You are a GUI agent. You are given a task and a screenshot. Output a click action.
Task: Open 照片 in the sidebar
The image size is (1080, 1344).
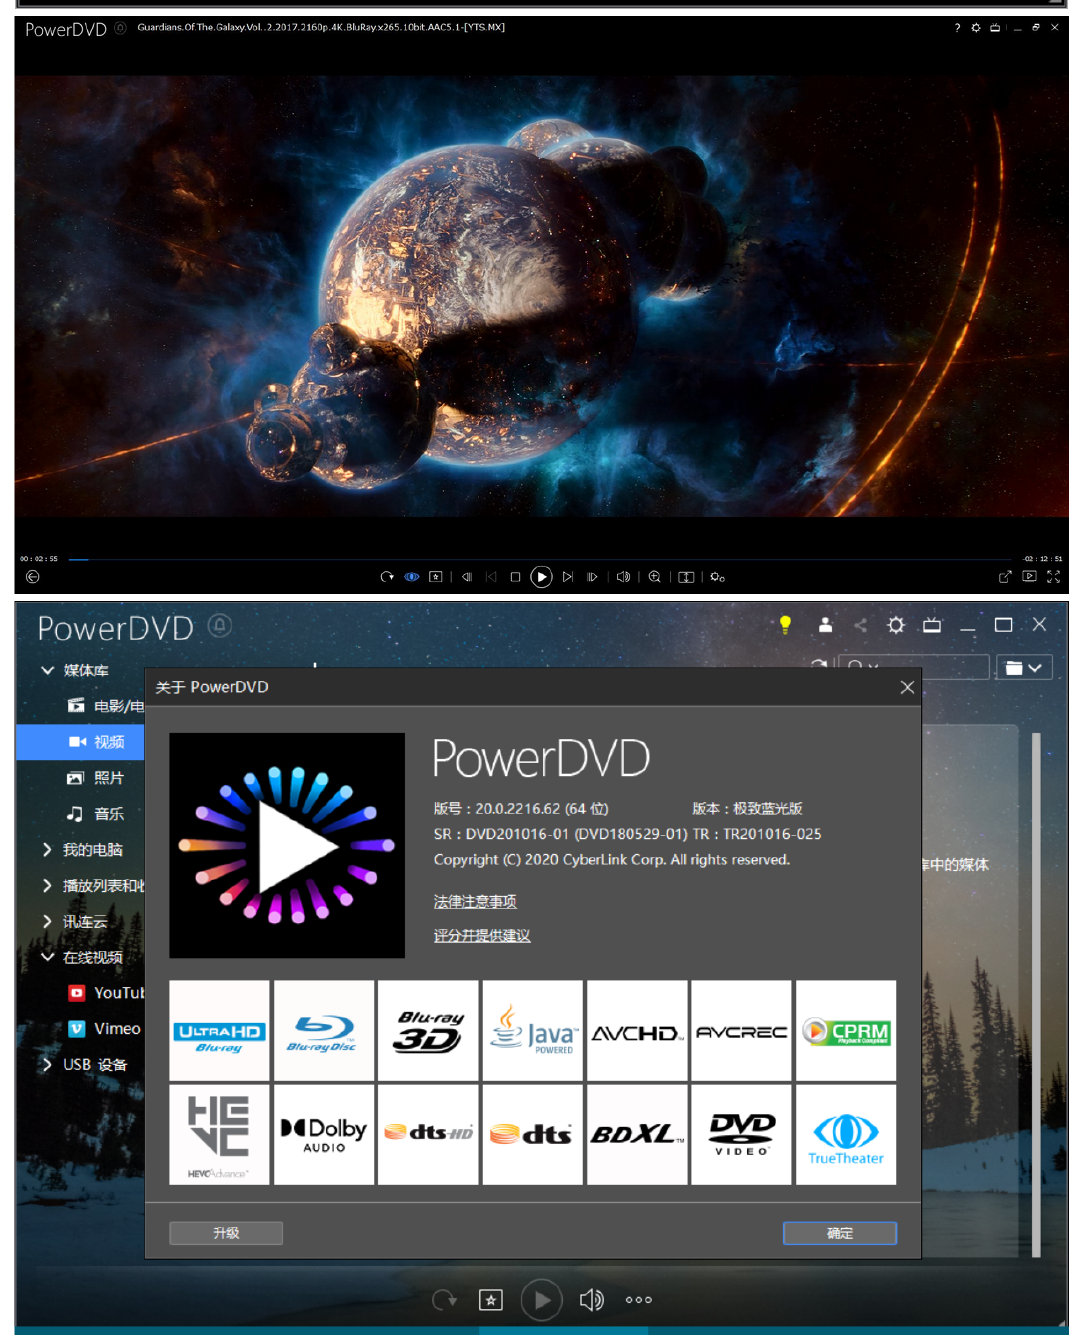pos(95,778)
